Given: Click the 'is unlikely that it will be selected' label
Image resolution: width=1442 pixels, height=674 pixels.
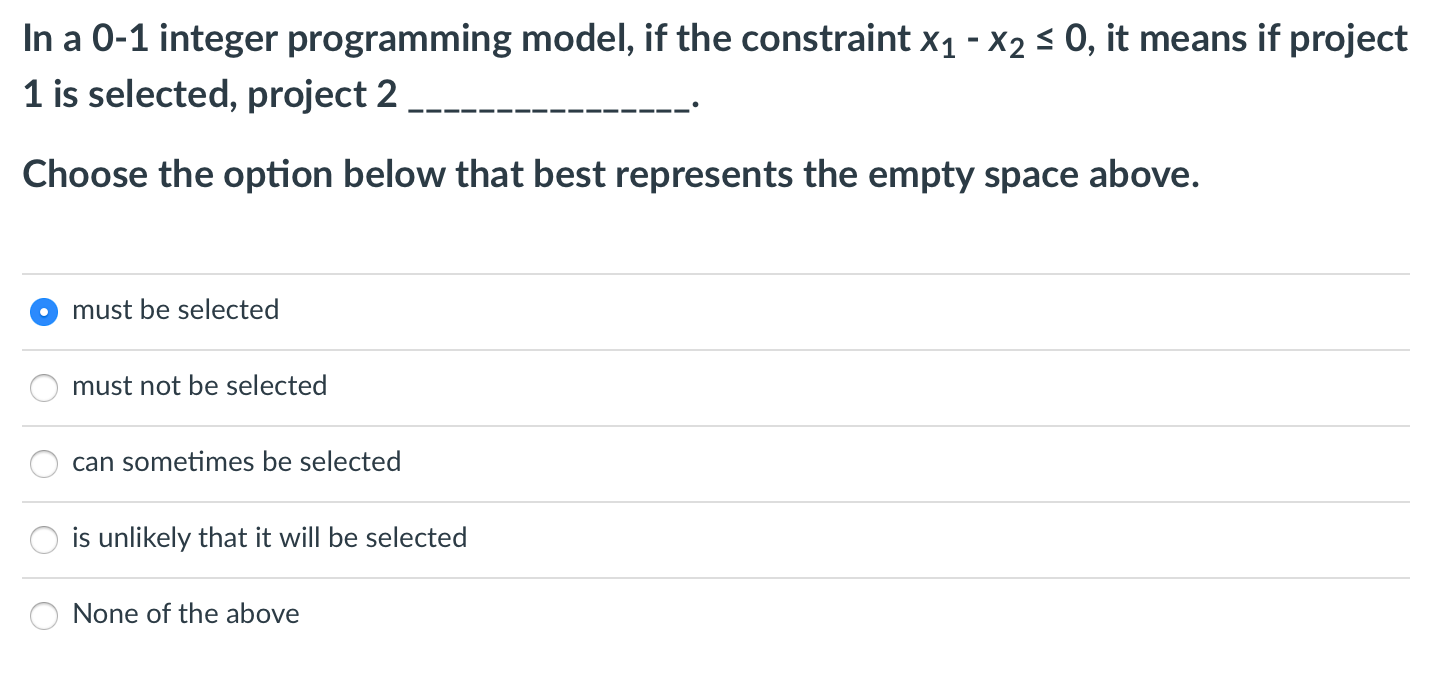Looking at the screenshot, I should [x=269, y=539].
